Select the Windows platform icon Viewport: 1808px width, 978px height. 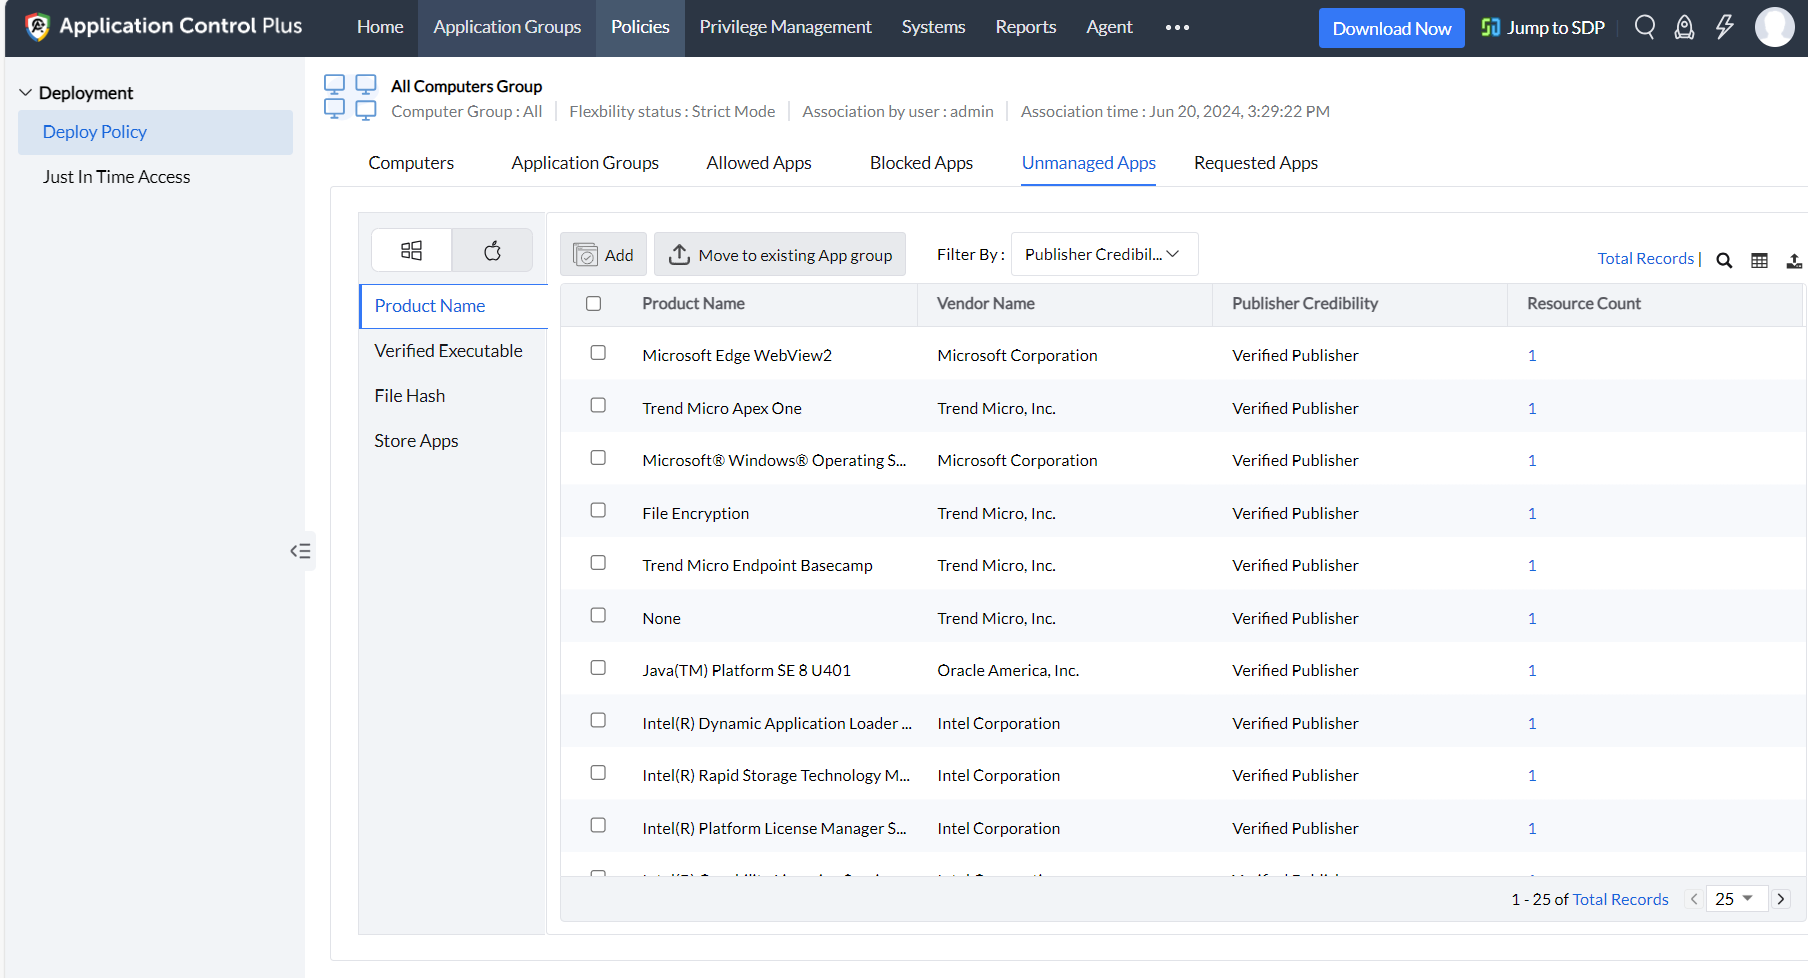point(411,250)
